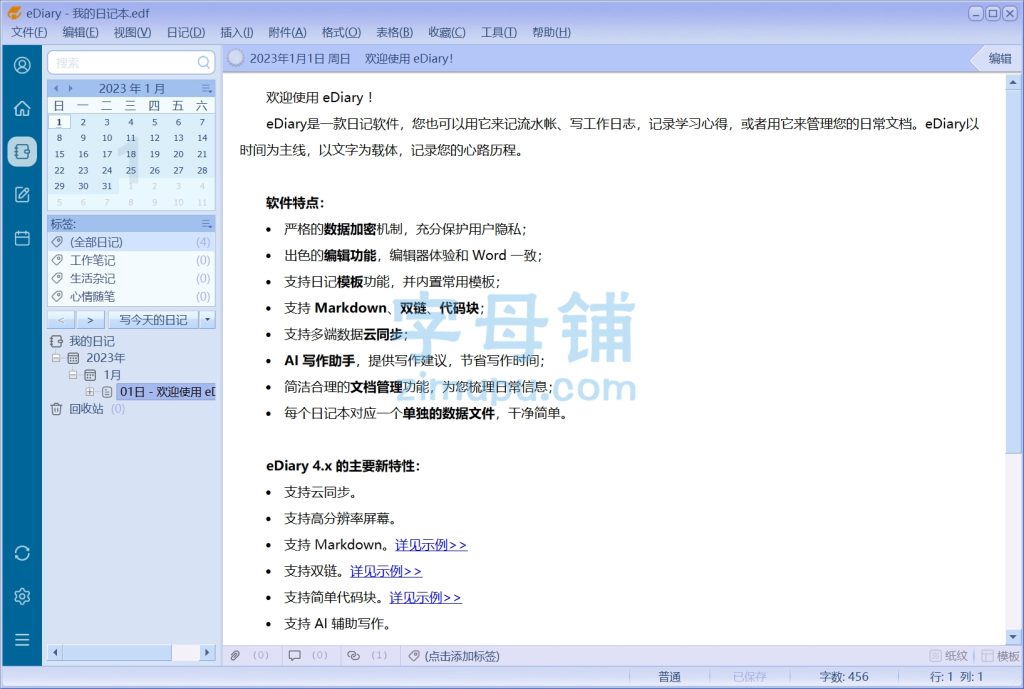Open the 标签 panel options menu icon
This screenshot has width=1024, height=689.
tap(206, 224)
